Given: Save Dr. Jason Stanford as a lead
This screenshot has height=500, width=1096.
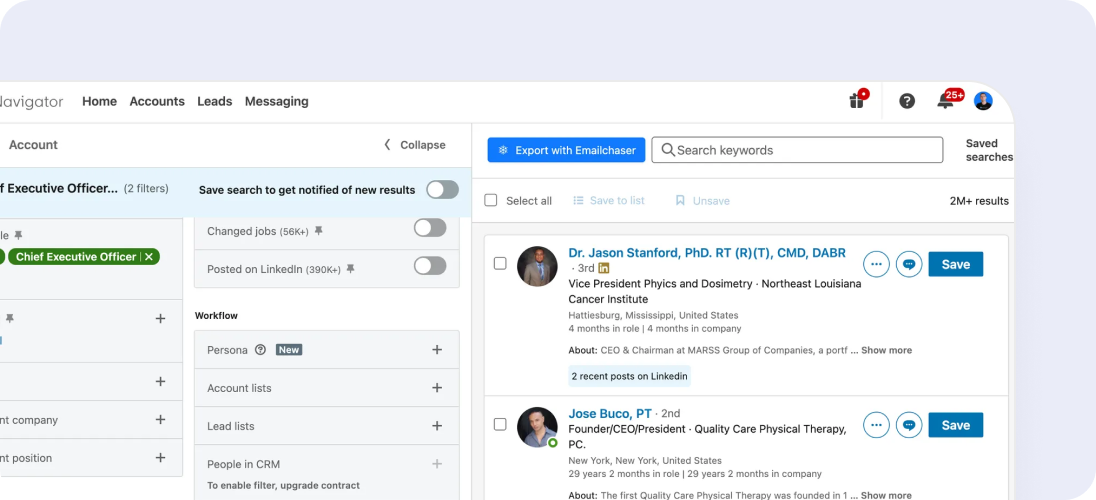Looking at the screenshot, I should point(956,264).
